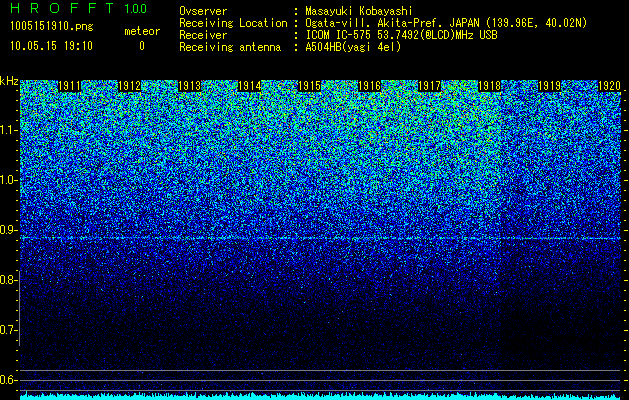The width and height of the screenshot is (629, 400).
Task: Select observer name Masayuki Kobayashi
Action: tap(359, 11)
